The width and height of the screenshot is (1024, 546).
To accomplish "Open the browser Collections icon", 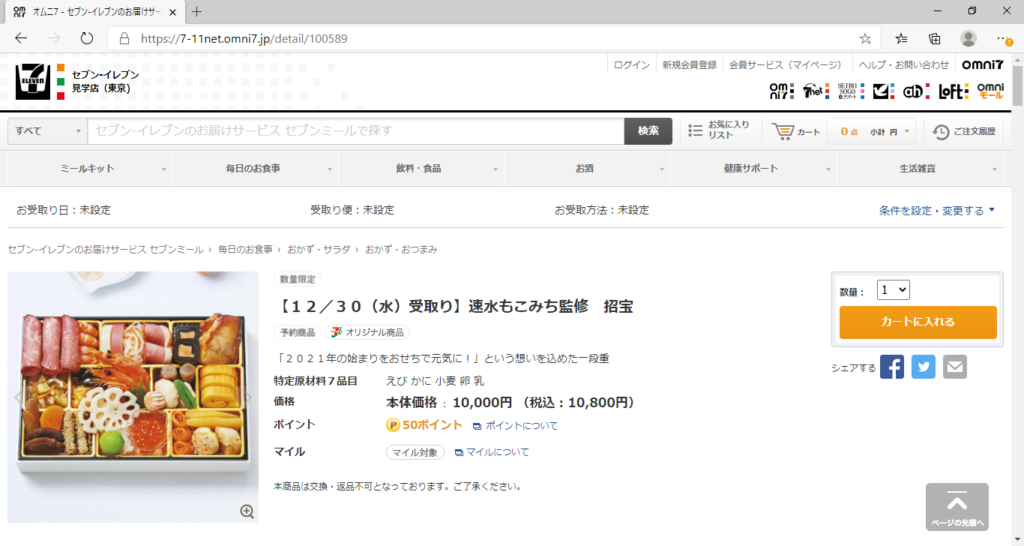I will tap(935, 39).
